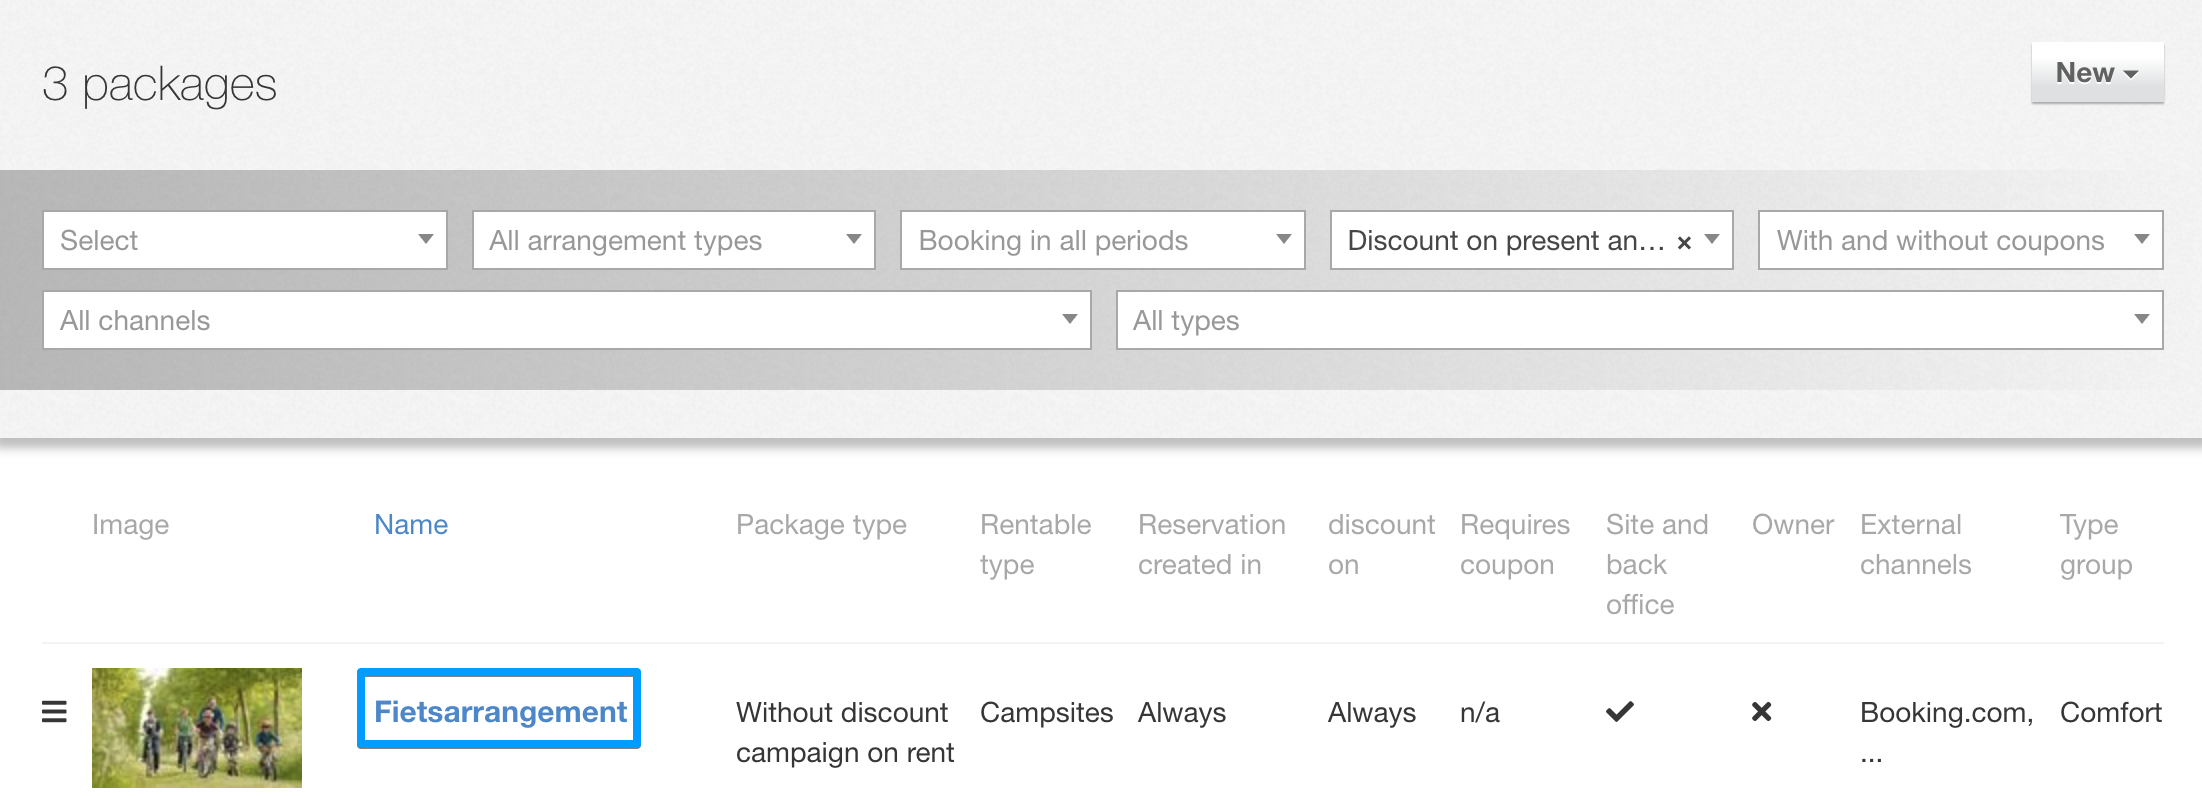
Task: Expand the All types dropdown
Action: [1639, 320]
